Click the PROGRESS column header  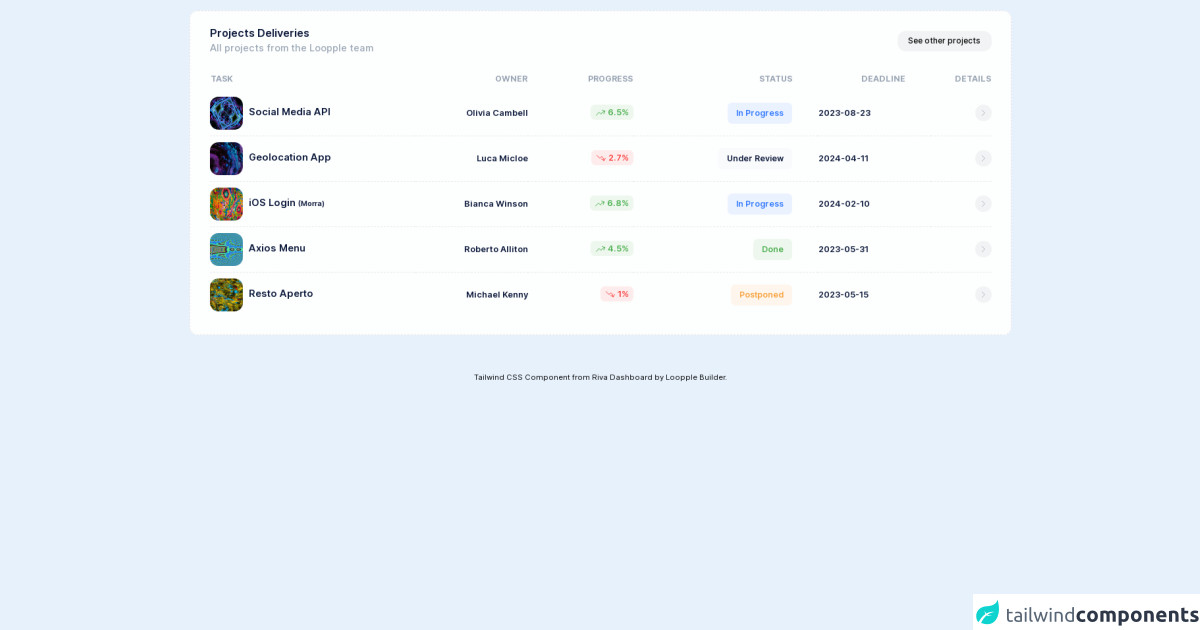pos(610,78)
